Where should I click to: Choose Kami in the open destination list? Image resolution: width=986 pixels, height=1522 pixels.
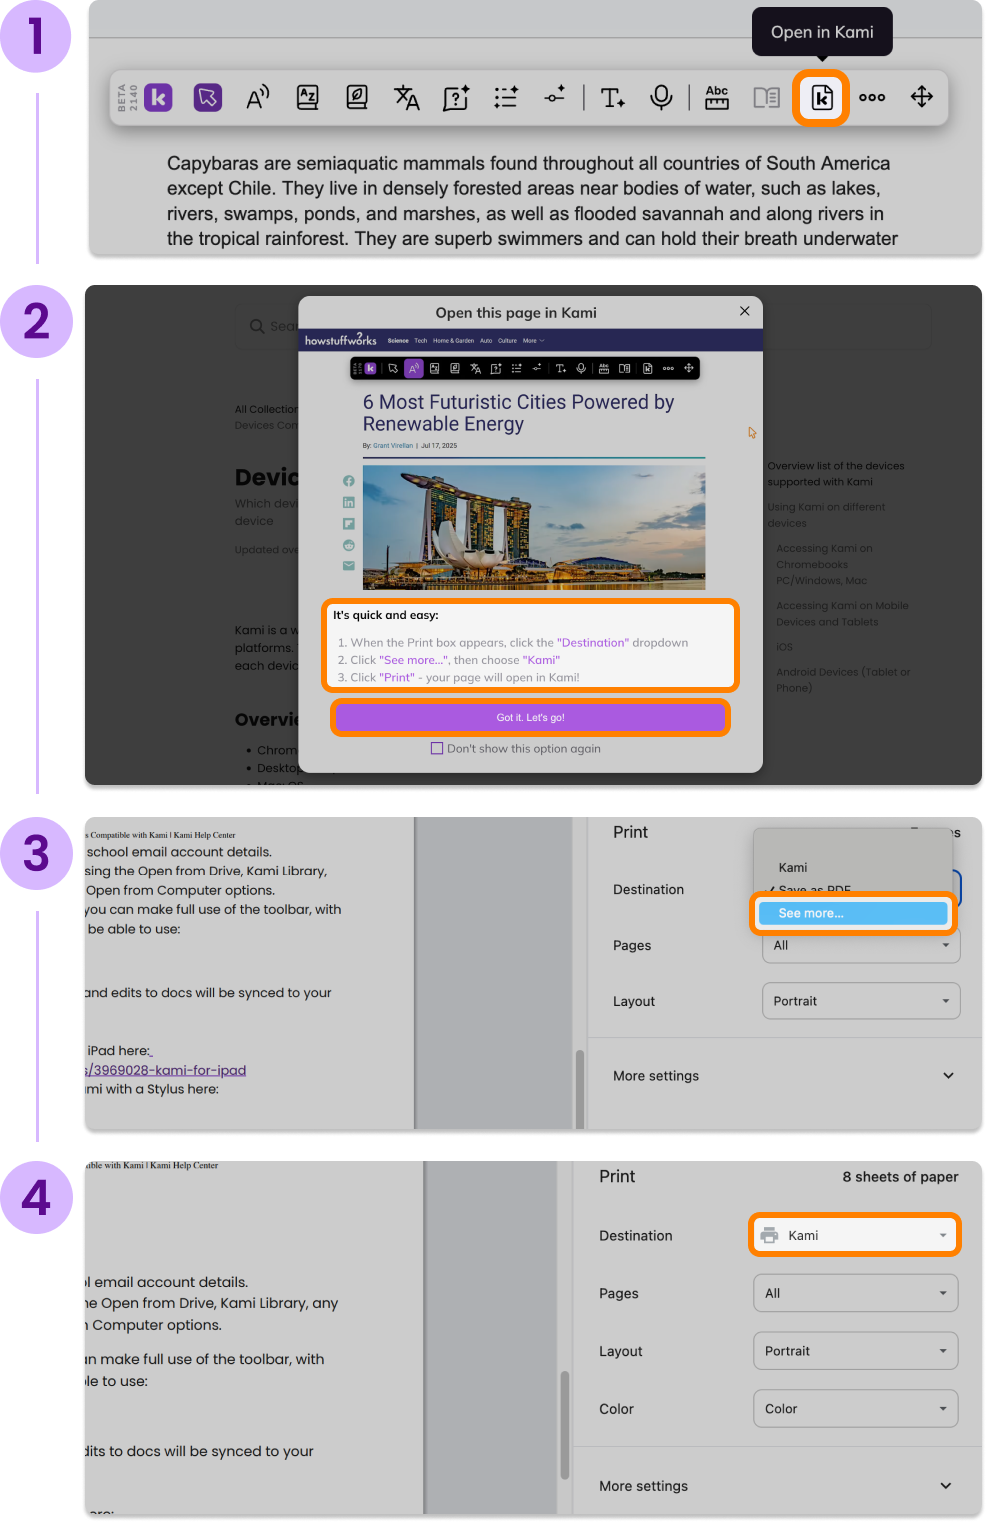click(x=793, y=867)
